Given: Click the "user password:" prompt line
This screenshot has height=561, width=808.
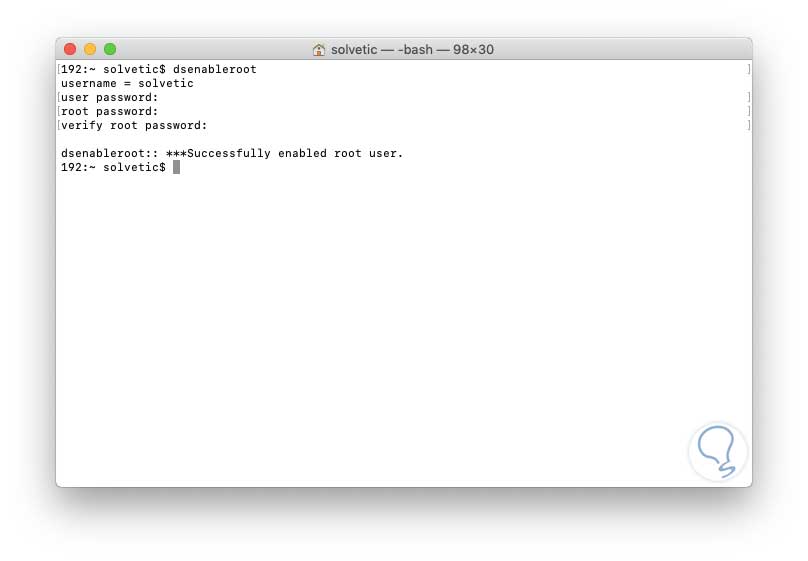Looking at the screenshot, I should 109,98.
